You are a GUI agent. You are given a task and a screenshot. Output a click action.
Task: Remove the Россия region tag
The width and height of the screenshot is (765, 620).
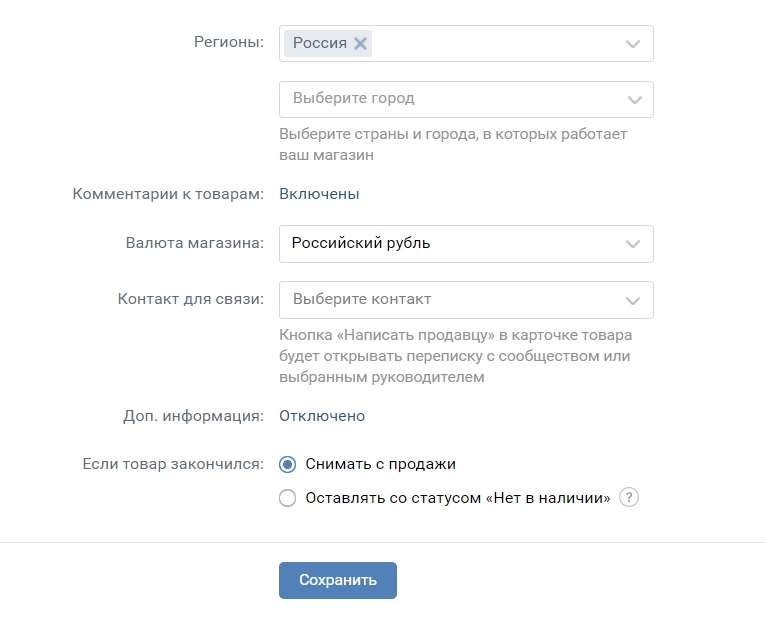pyautogui.click(x=360, y=43)
